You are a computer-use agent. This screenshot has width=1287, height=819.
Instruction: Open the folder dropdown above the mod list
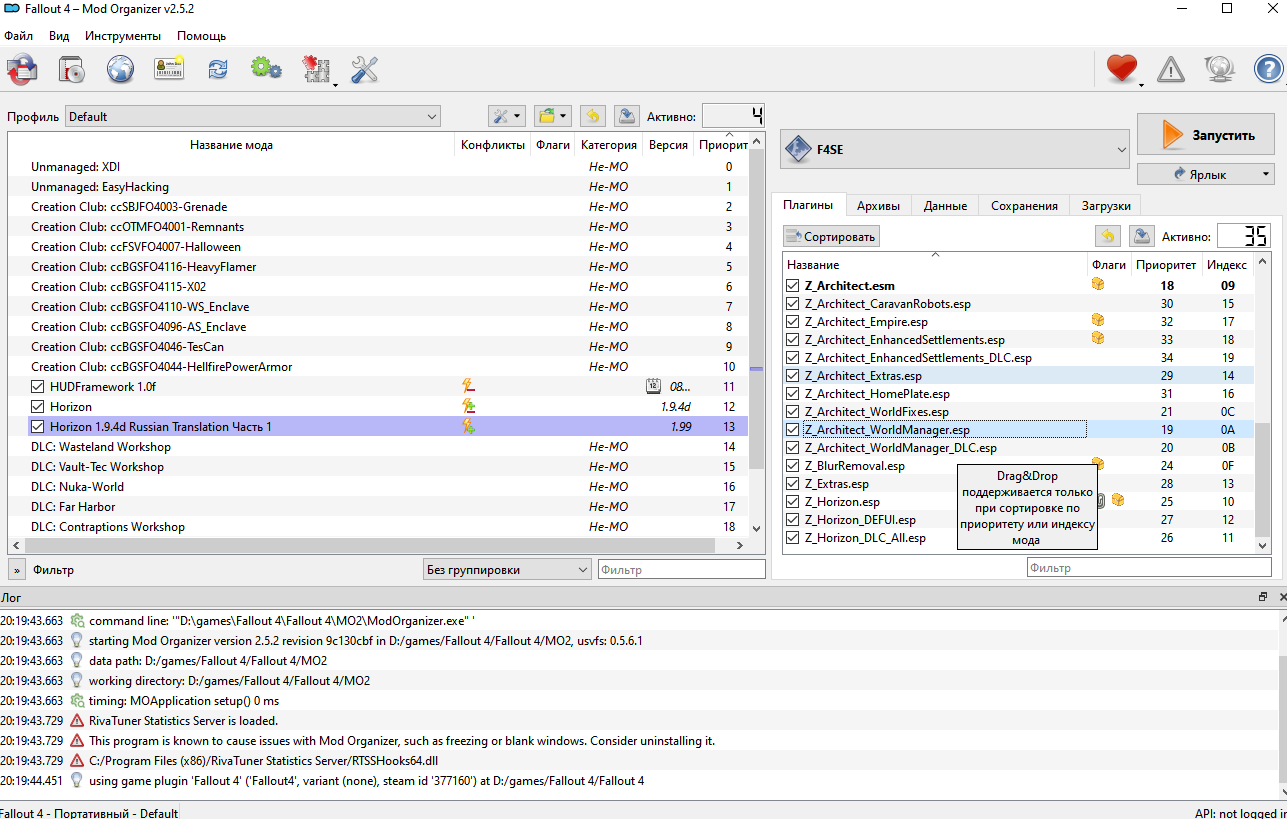click(x=553, y=116)
